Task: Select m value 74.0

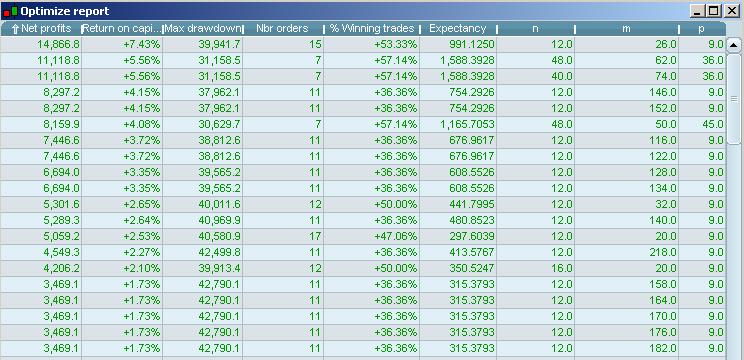Action: 666,76
